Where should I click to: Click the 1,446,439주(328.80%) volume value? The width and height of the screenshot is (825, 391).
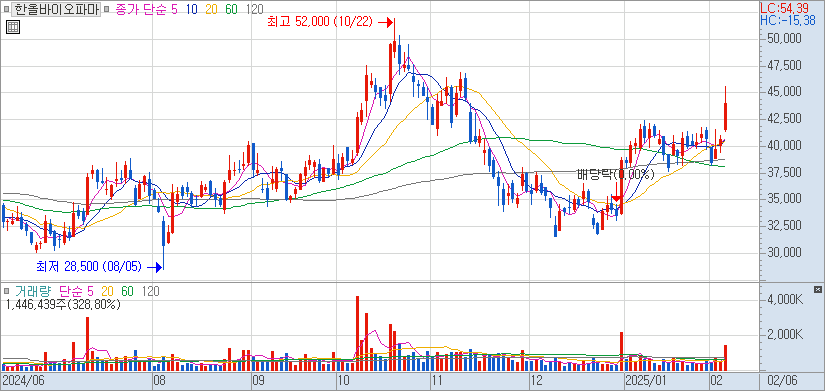(63, 304)
